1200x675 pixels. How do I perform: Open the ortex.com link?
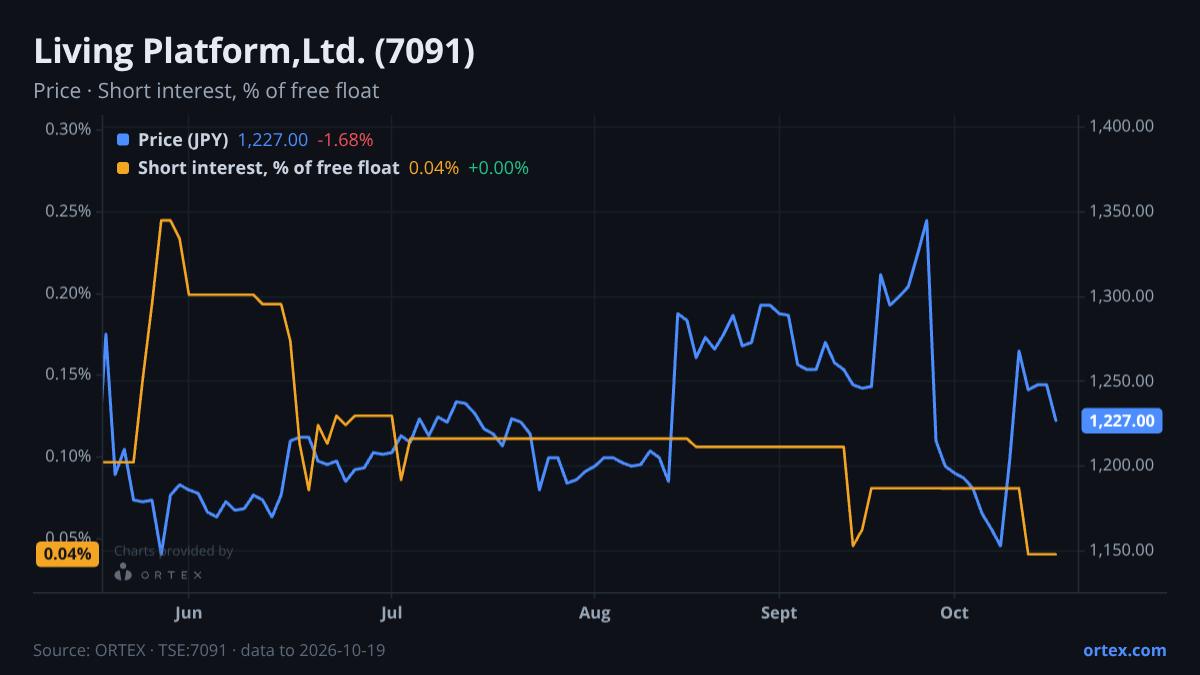click(1124, 650)
